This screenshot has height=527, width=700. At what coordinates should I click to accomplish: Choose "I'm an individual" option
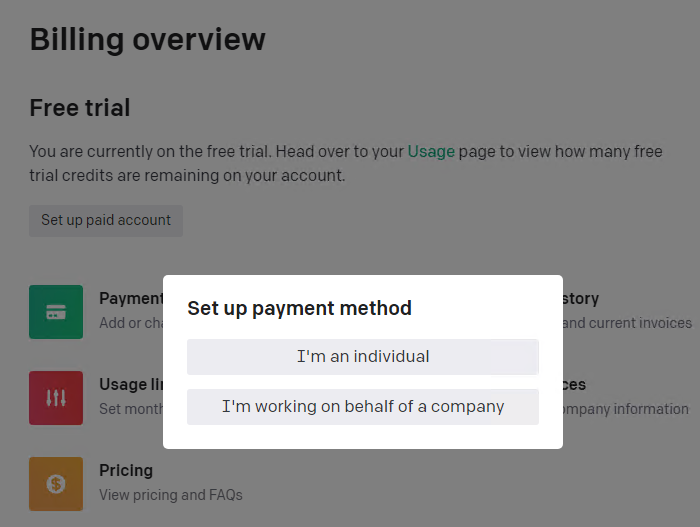(363, 357)
